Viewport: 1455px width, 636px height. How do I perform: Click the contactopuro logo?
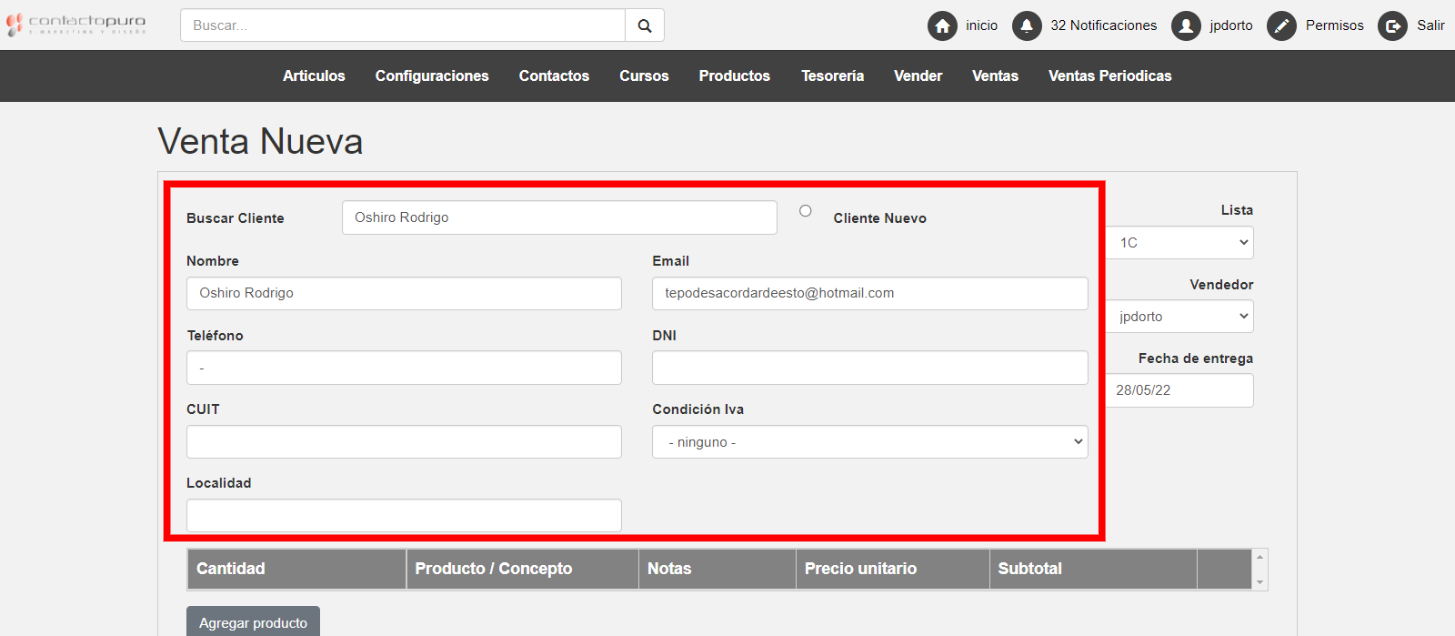pos(76,24)
